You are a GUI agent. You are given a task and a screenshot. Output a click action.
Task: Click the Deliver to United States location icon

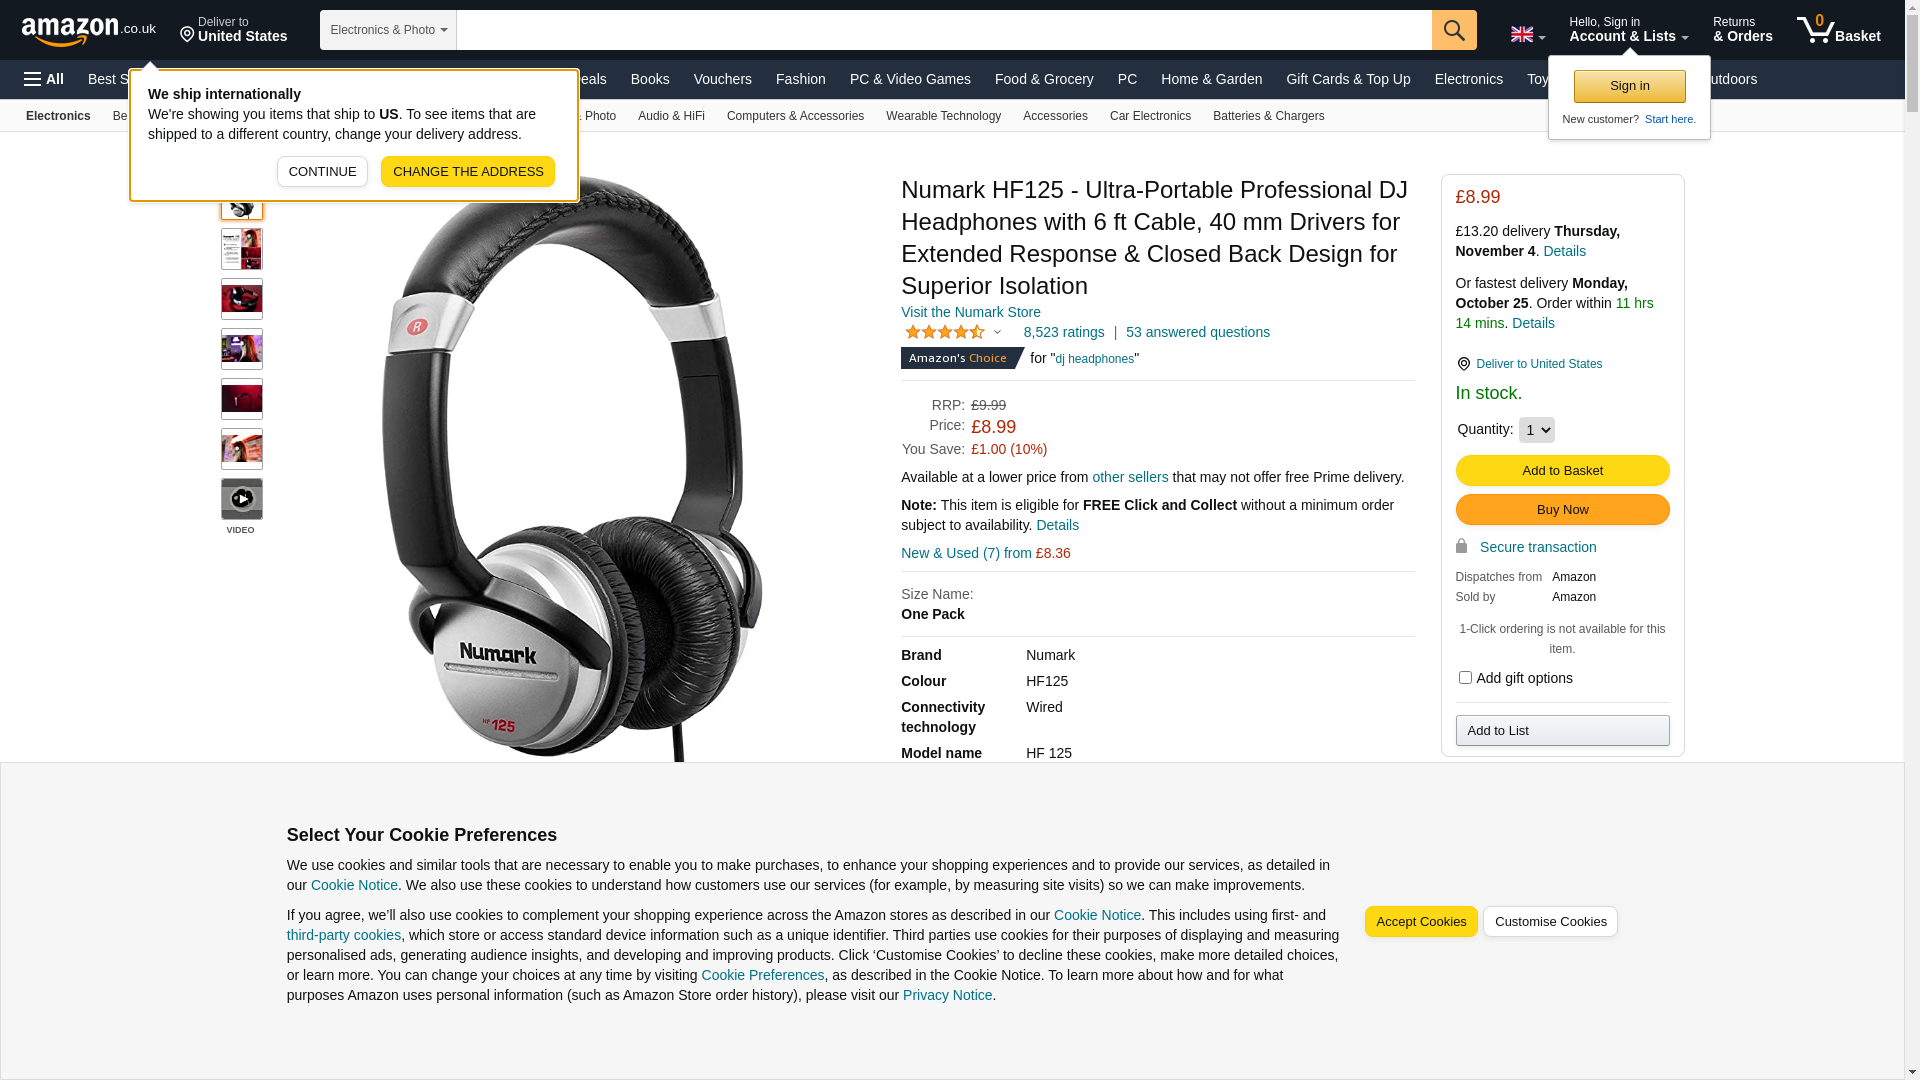click(x=1463, y=364)
